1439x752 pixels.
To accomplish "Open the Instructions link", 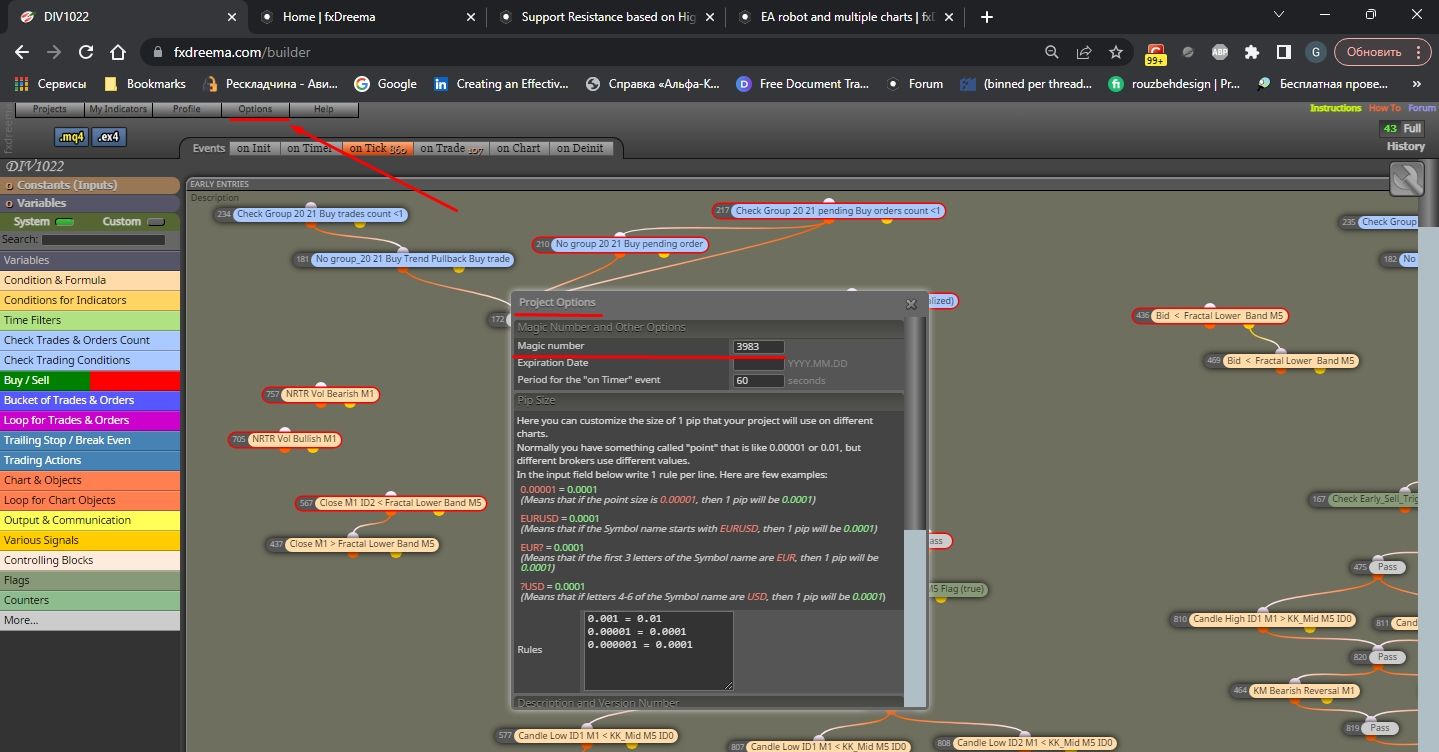I will (1336, 108).
